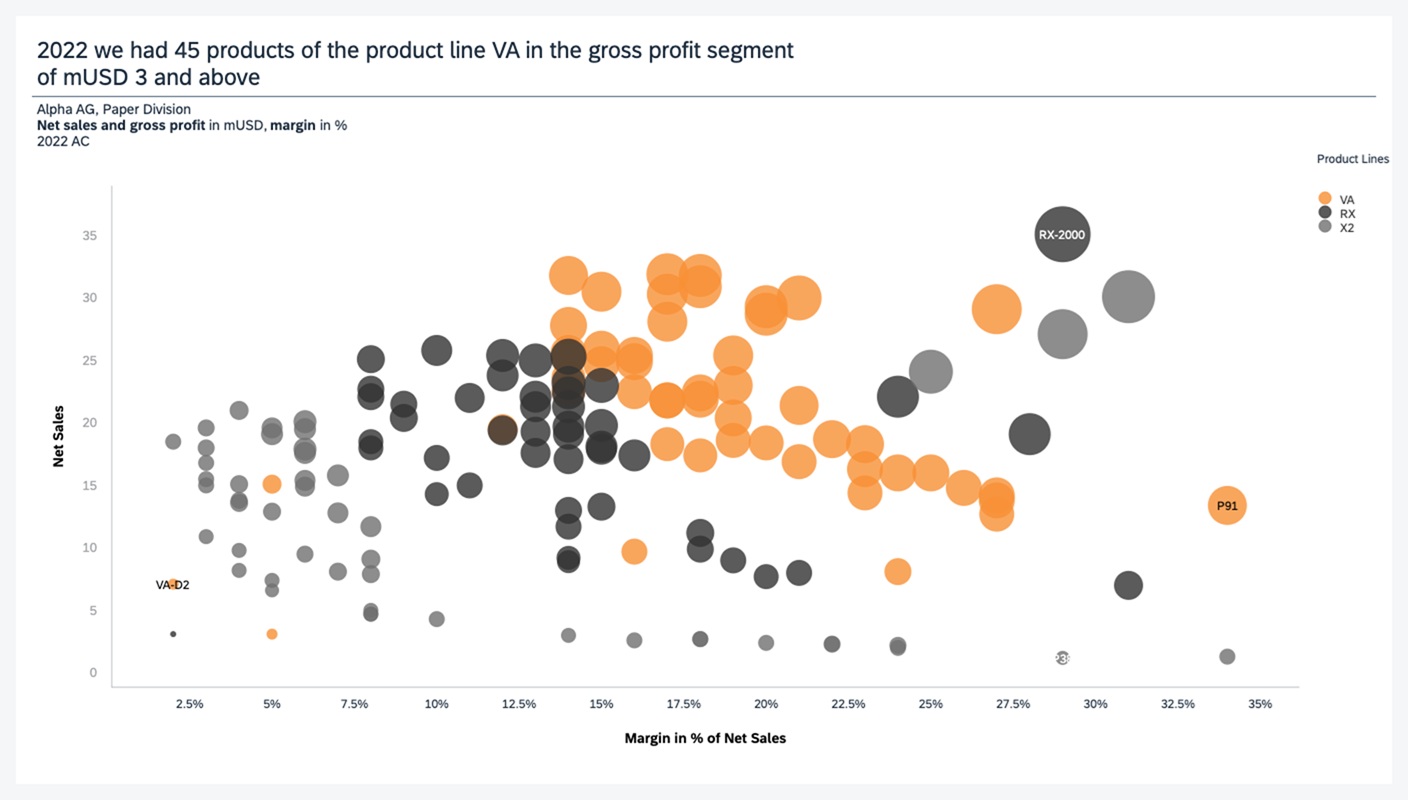Click the dark RX legend swatch
The height and width of the screenshot is (800, 1408).
(1325, 213)
